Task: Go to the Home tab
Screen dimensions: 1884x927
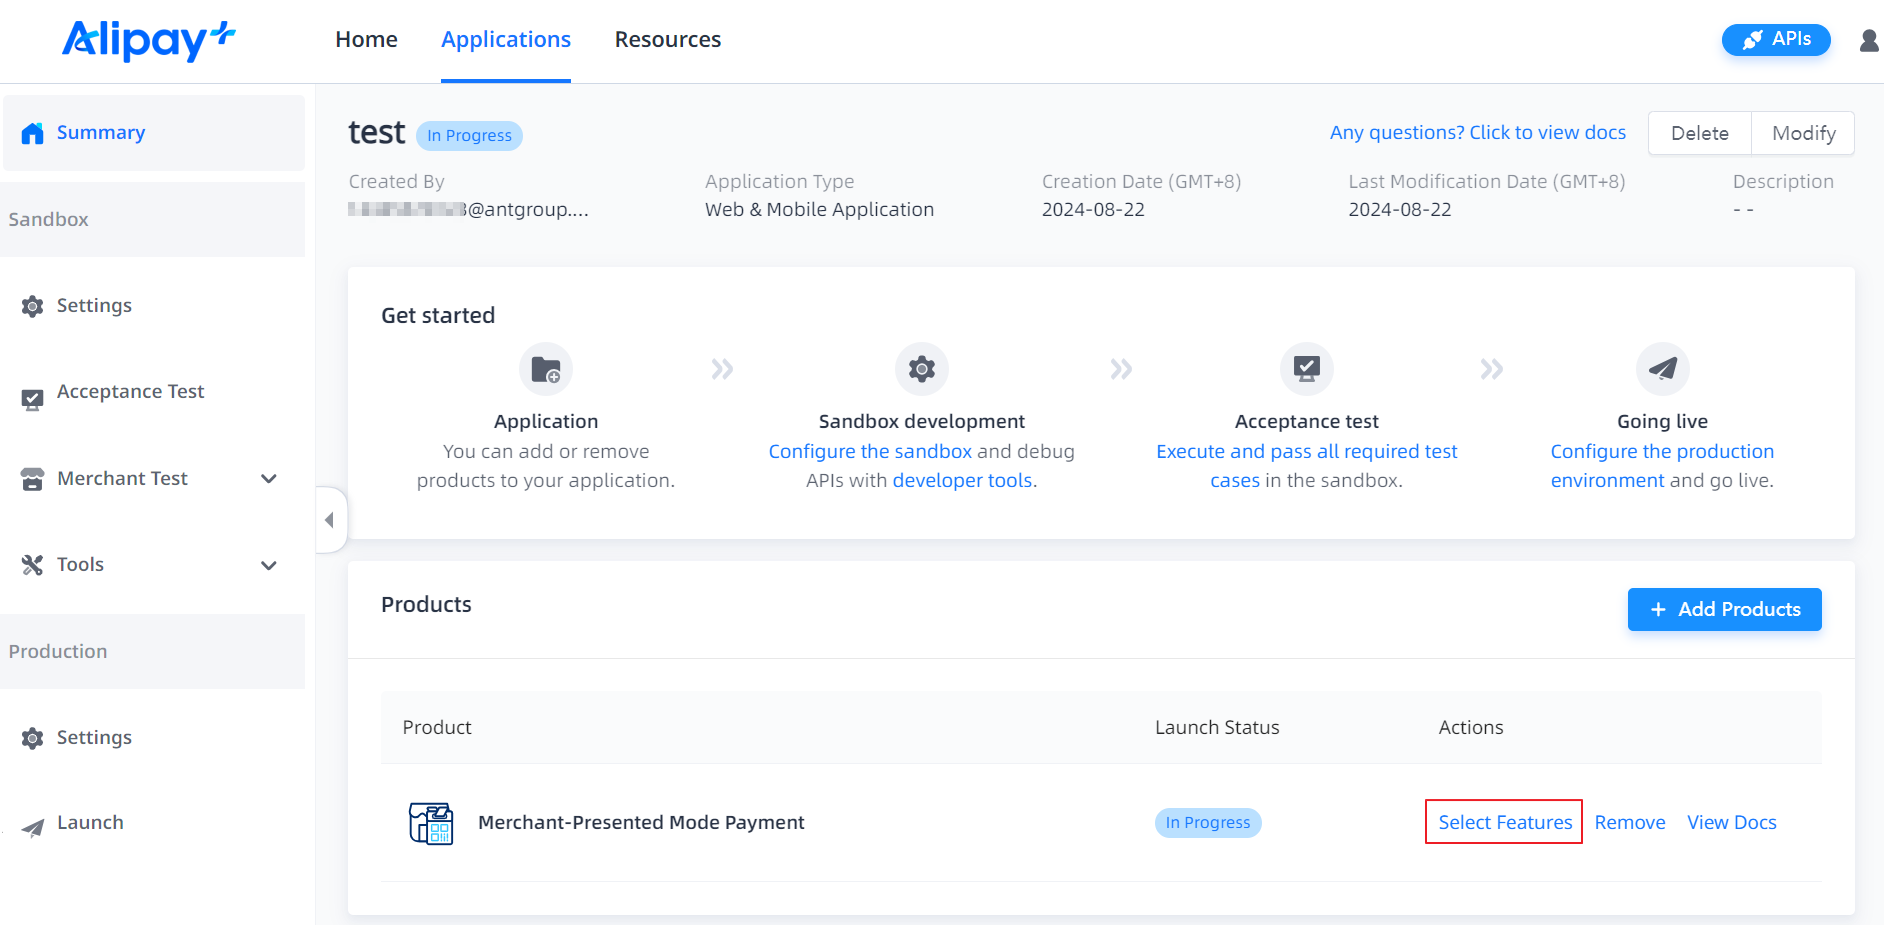Action: (366, 40)
